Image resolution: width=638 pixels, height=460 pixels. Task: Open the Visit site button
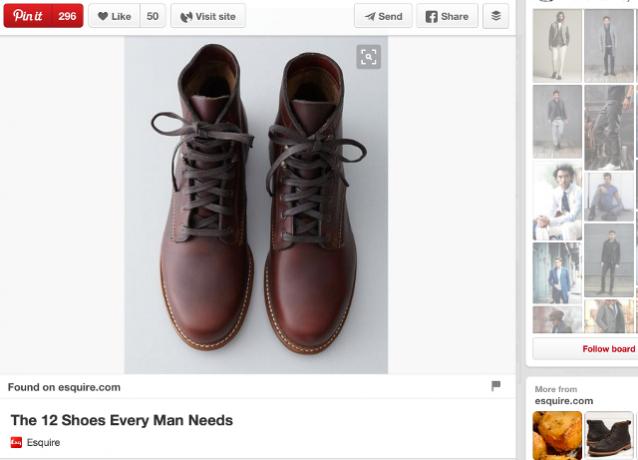208,16
